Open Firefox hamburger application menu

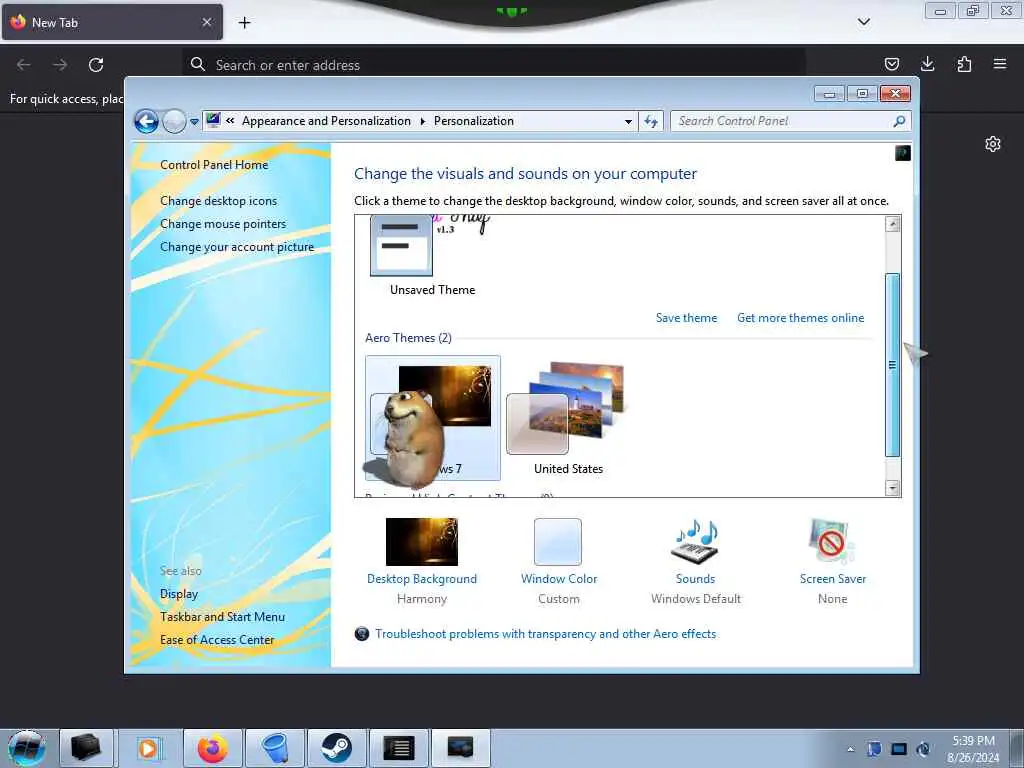click(x=1000, y=64)
